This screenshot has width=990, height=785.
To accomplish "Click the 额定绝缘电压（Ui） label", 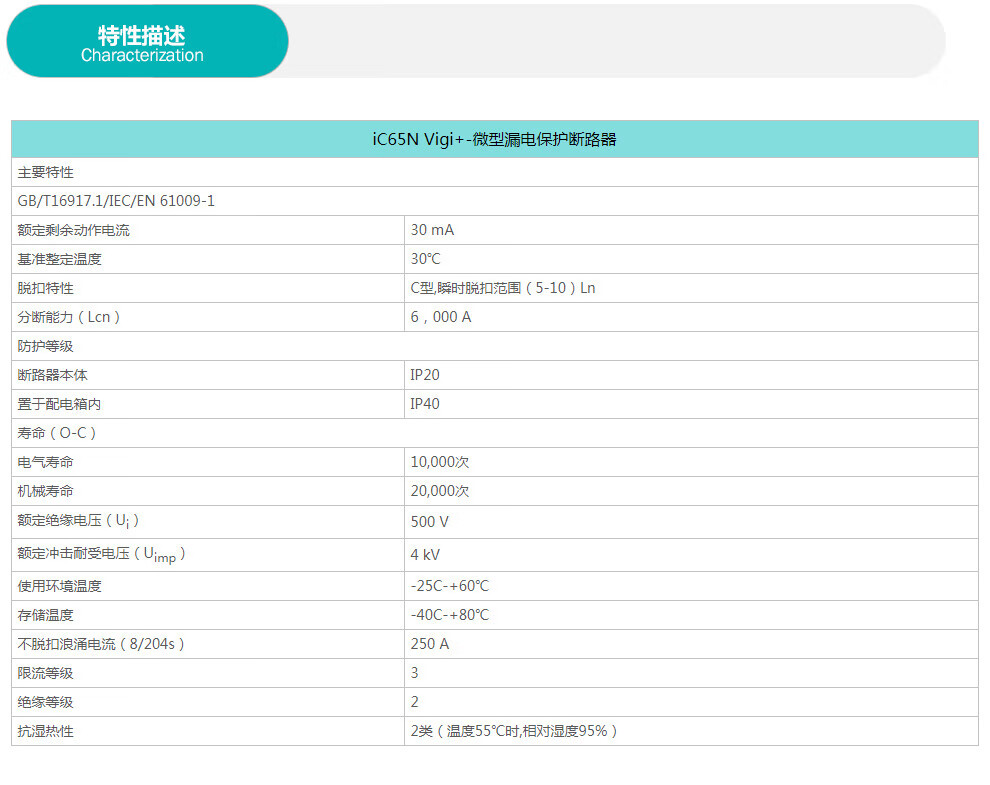I will pos(78,521).
